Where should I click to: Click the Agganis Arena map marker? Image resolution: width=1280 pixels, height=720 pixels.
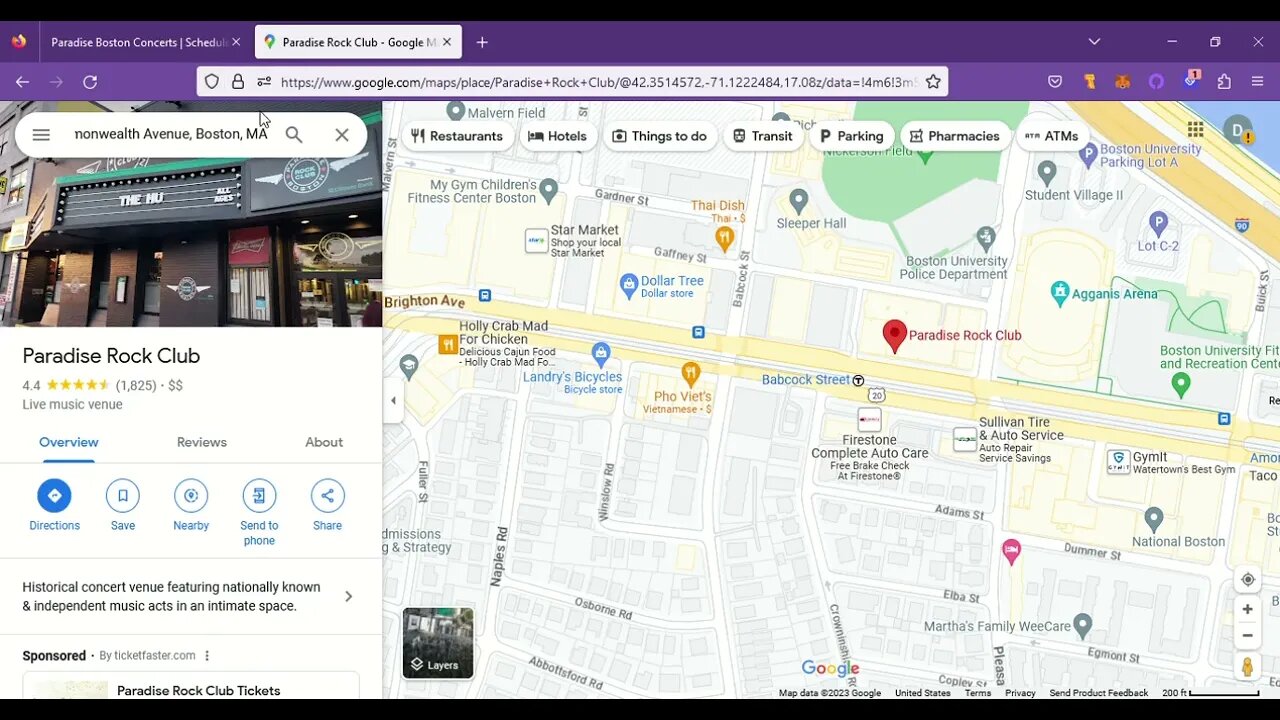[1060, 294]
